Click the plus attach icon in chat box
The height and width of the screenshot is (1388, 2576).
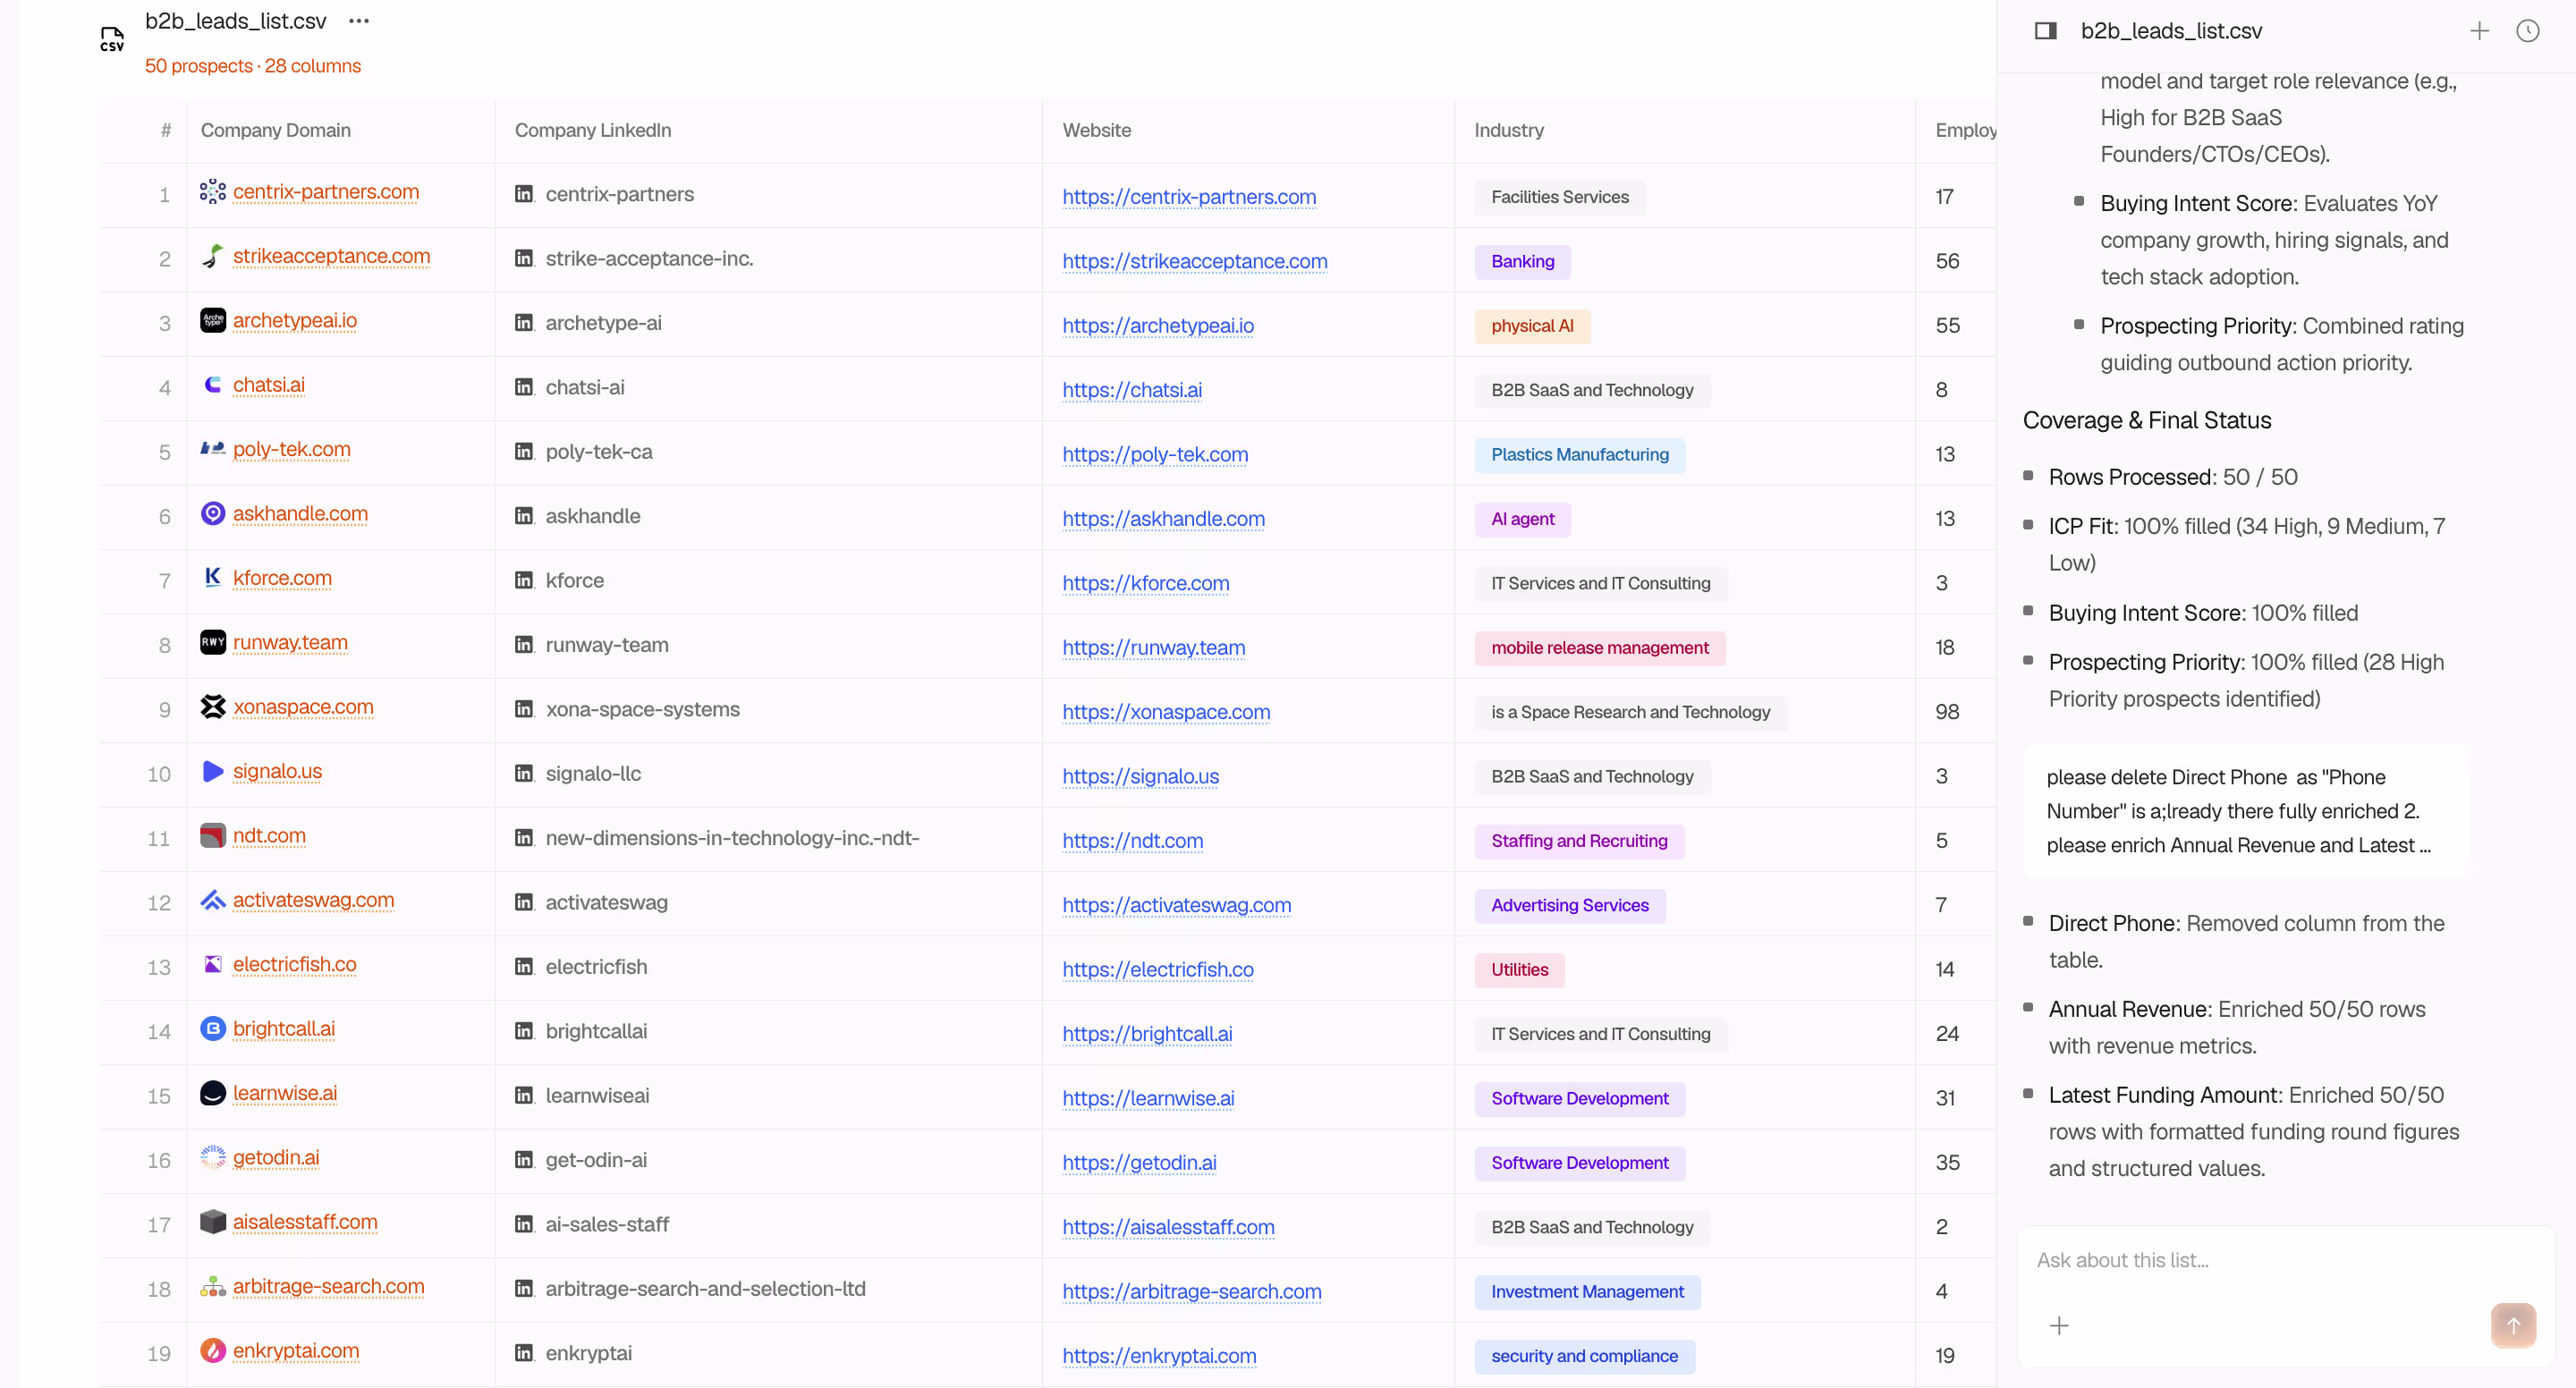[2059, 1326]
